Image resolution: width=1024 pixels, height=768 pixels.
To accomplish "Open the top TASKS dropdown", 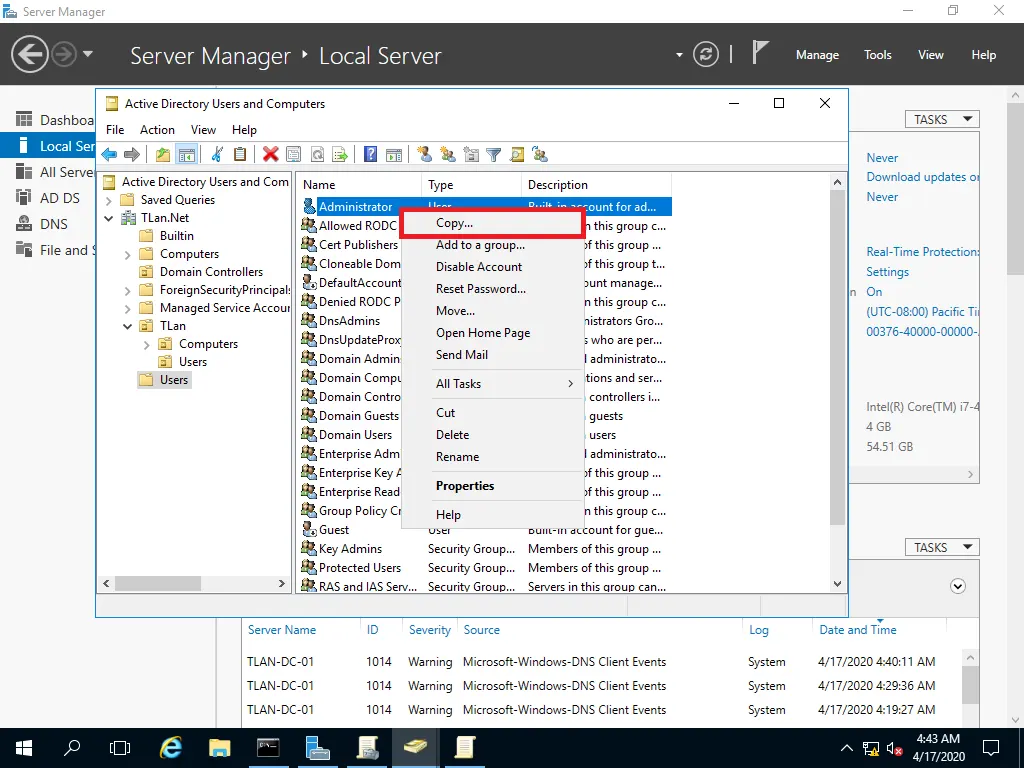I will point(942,120).
